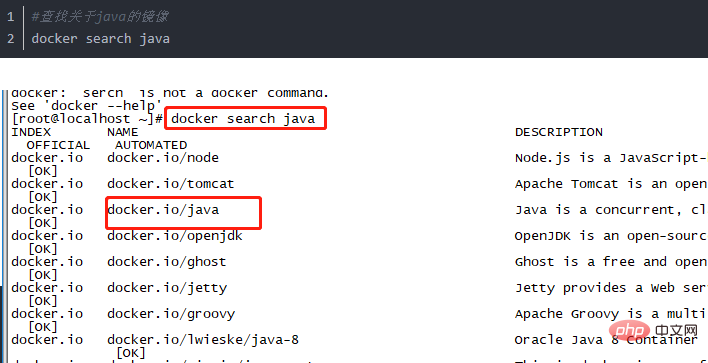Click the '[root@localhost ~]#' prompt text
708x363 pixels.
tap(87, 119)
